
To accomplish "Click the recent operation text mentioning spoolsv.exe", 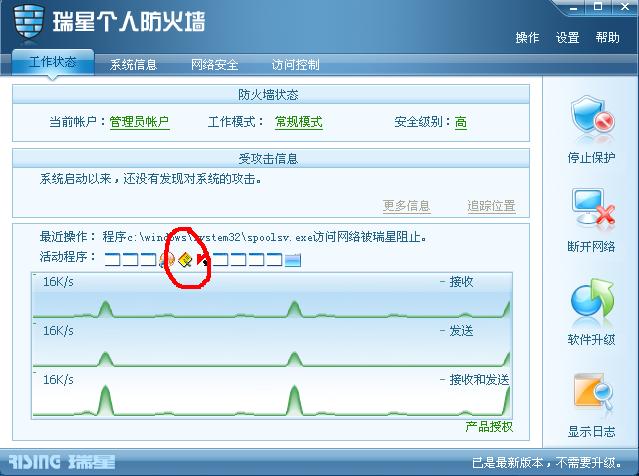I will (x=264, y=237).
